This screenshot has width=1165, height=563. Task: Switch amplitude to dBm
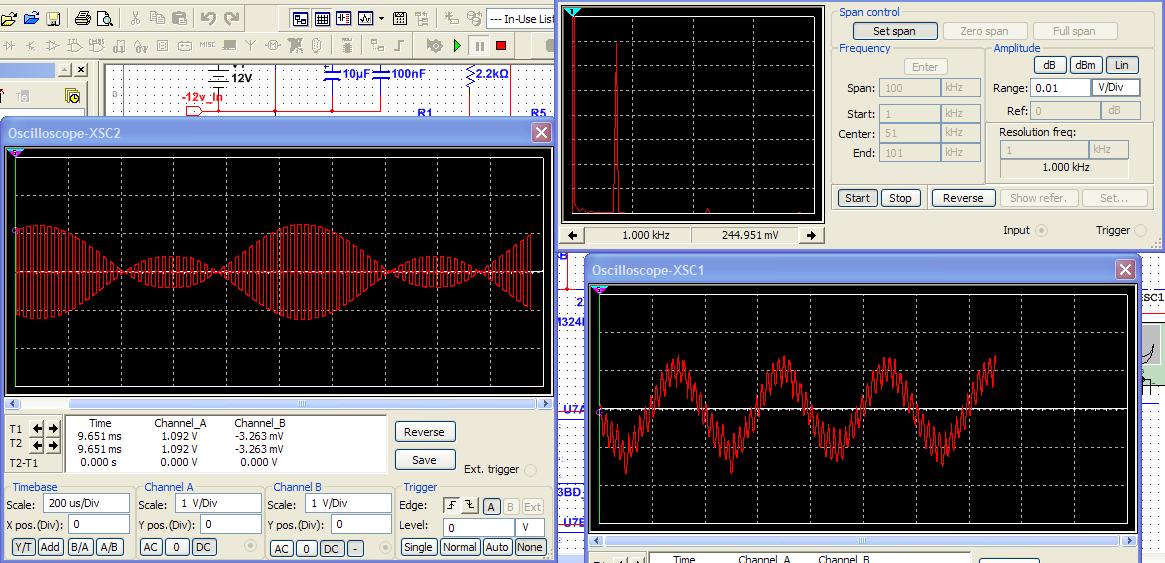point(1086,65)
